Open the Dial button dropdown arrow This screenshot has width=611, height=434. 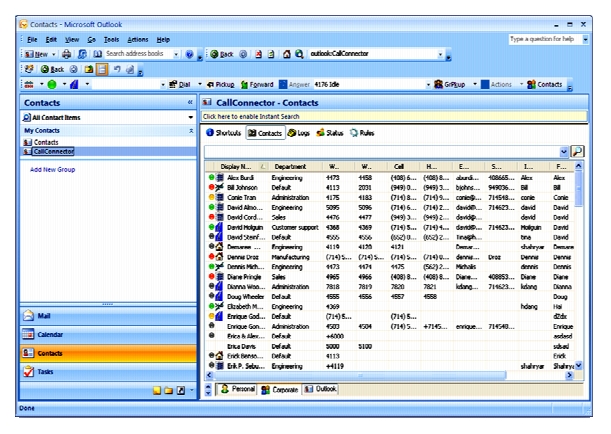200,84
